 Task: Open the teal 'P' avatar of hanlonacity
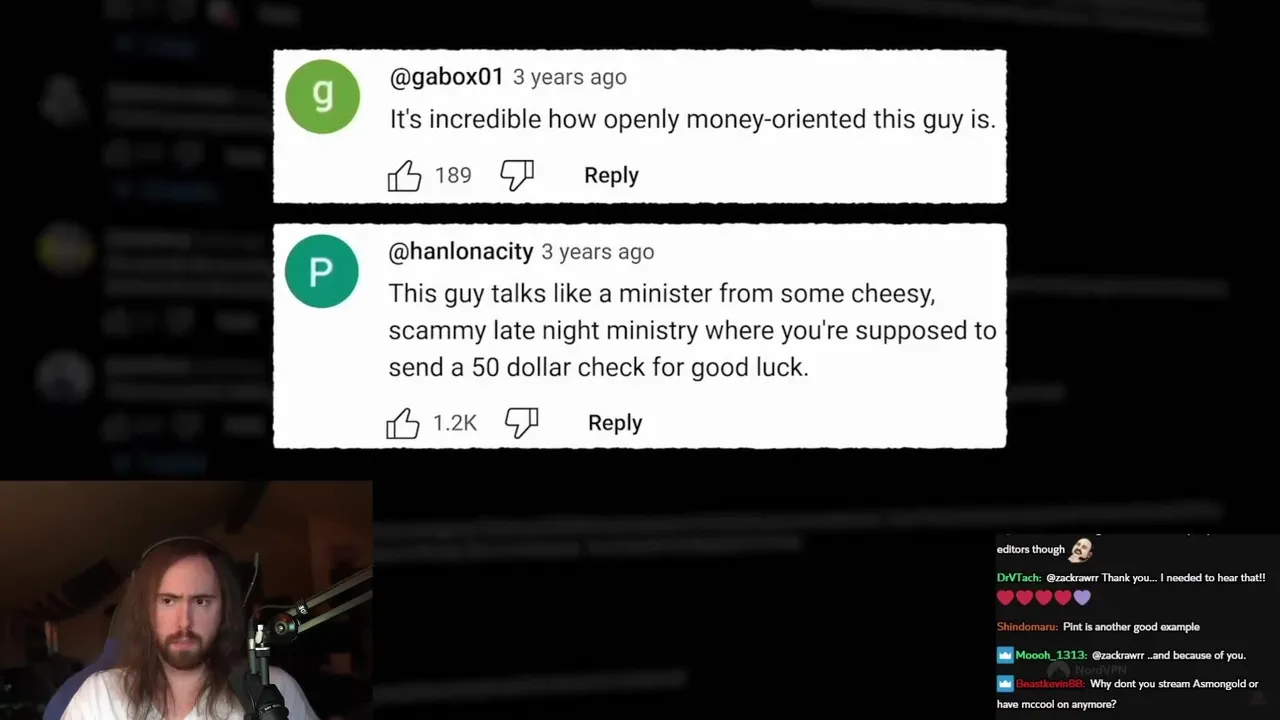(x=322, y=271)
